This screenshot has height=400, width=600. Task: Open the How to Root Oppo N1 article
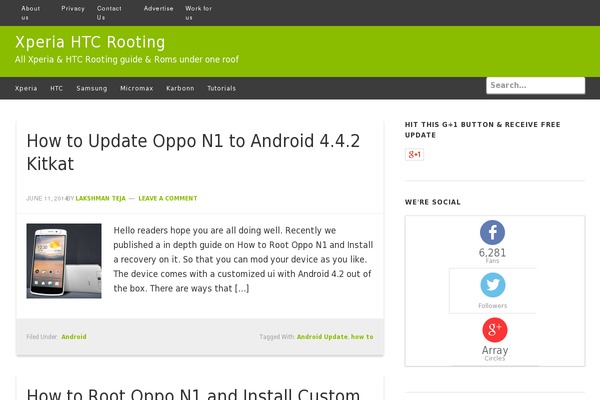[x=193, y=394]
